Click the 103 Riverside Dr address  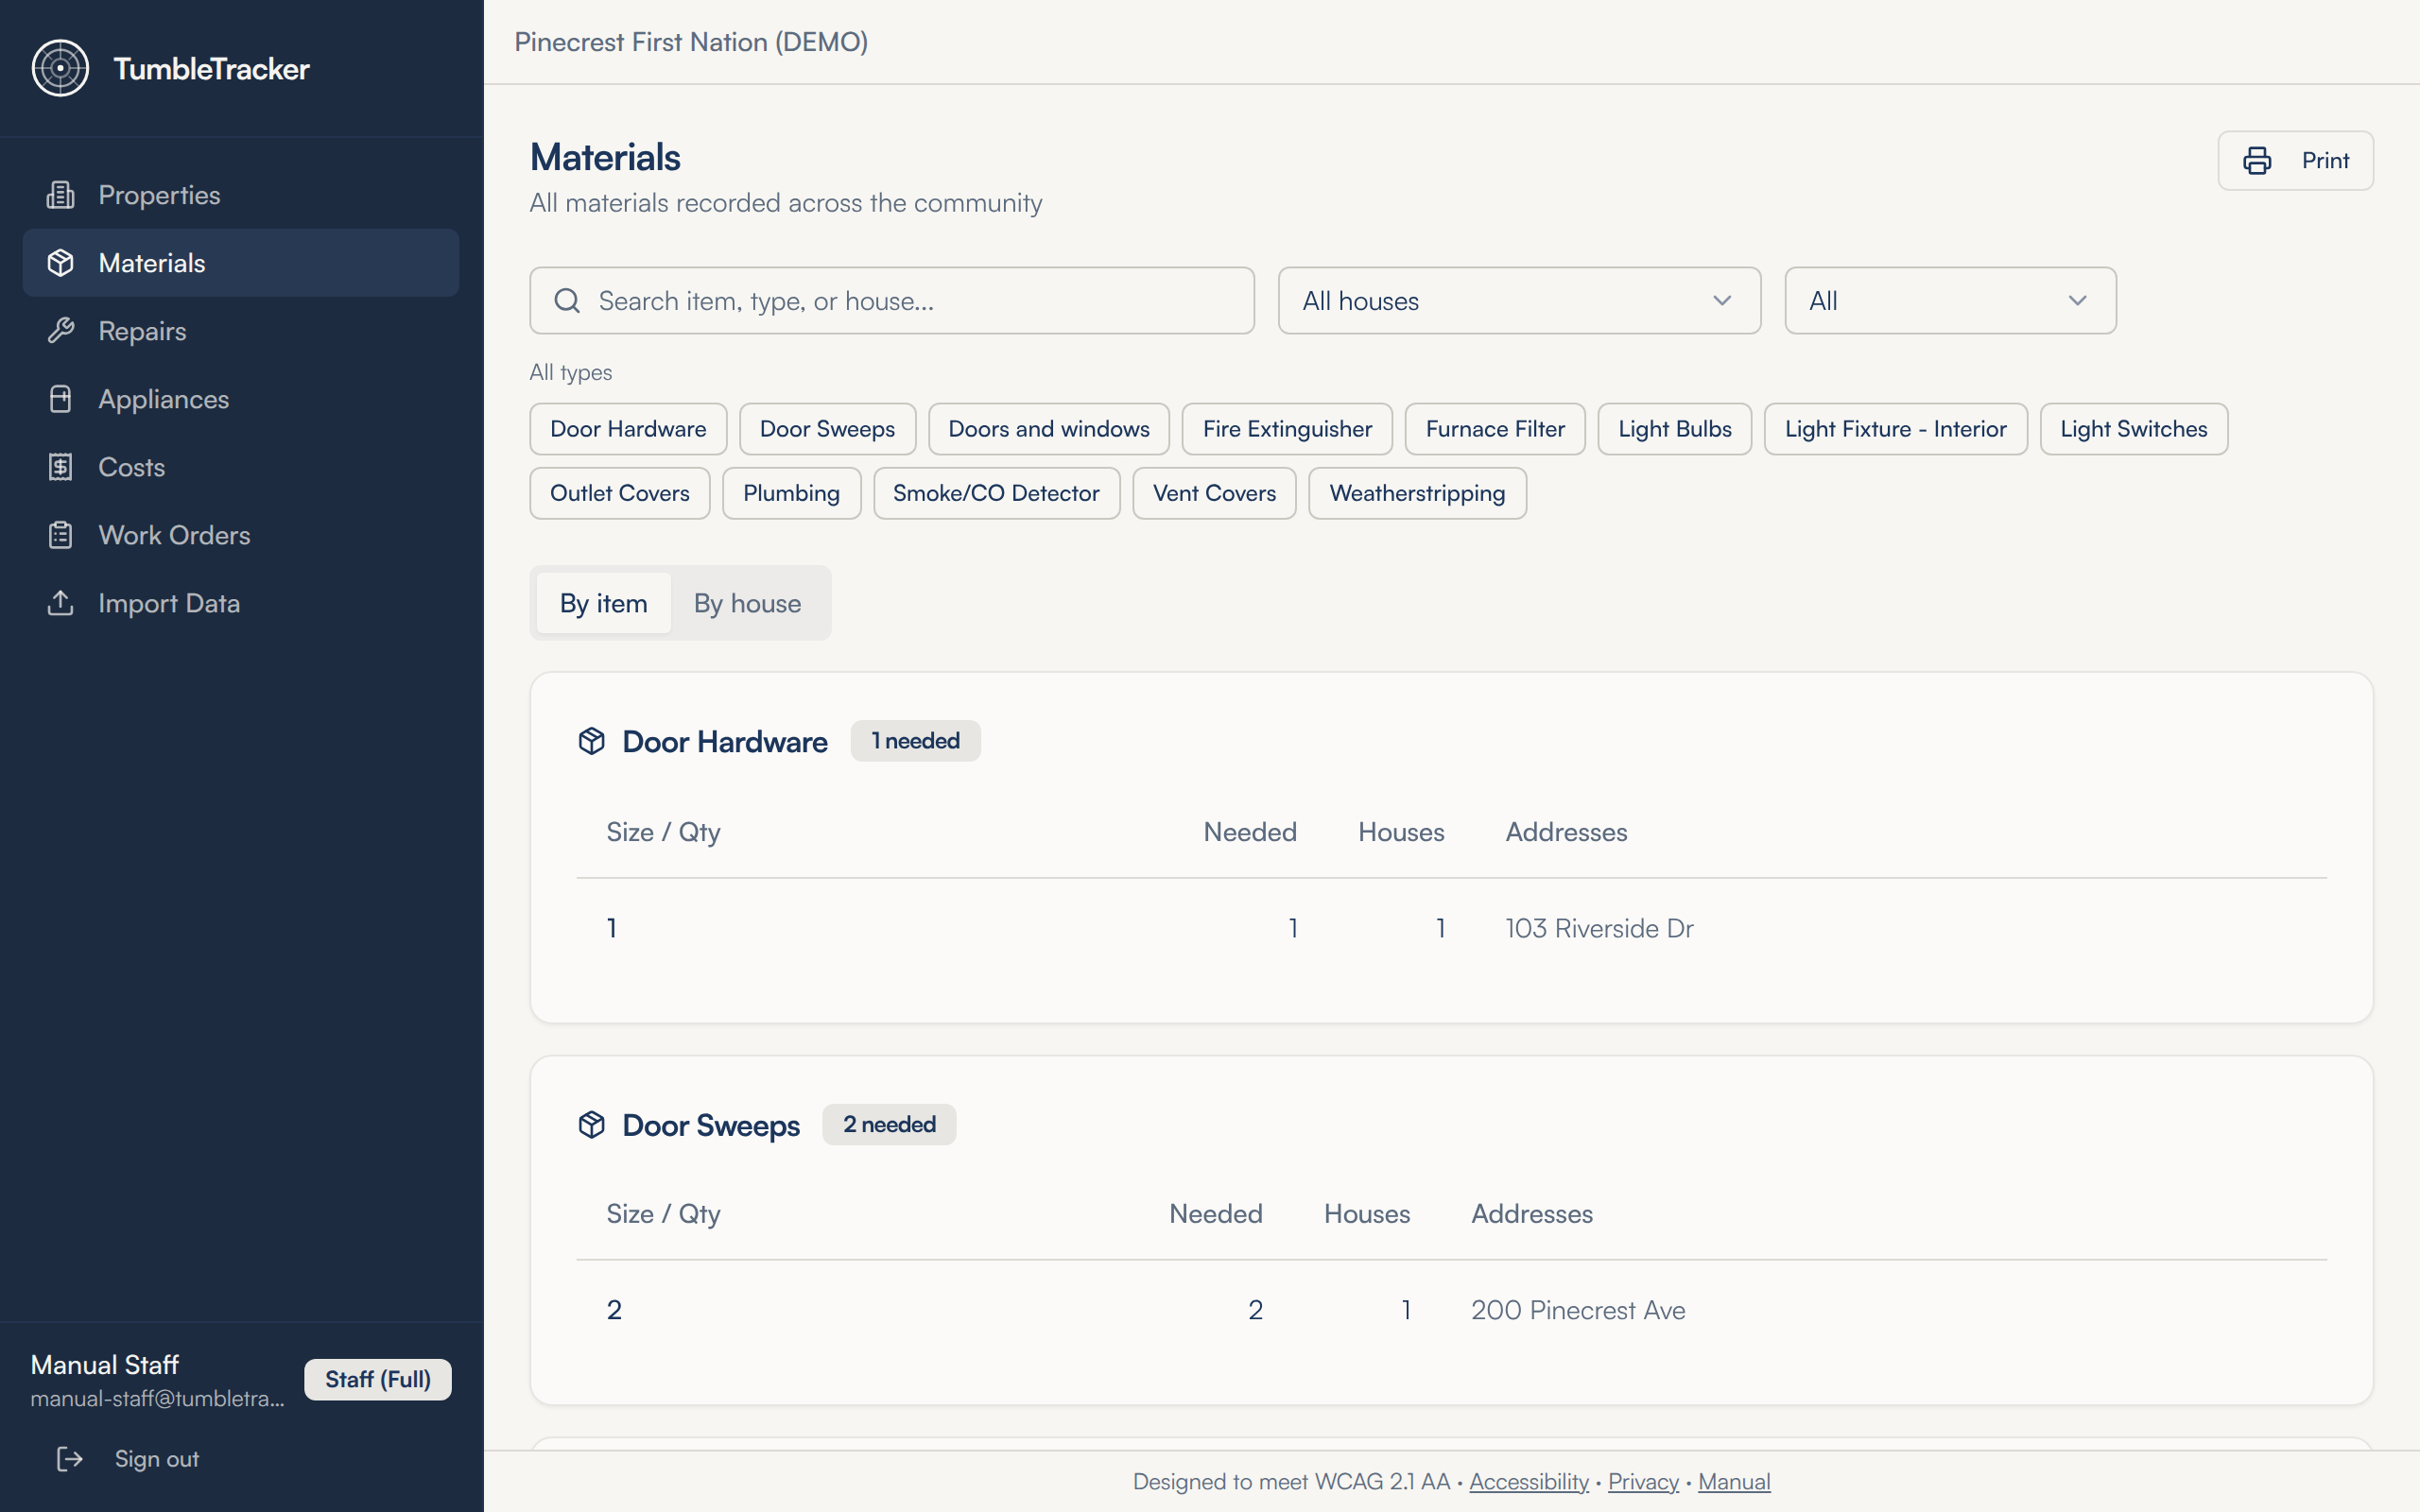(1599, 929)
